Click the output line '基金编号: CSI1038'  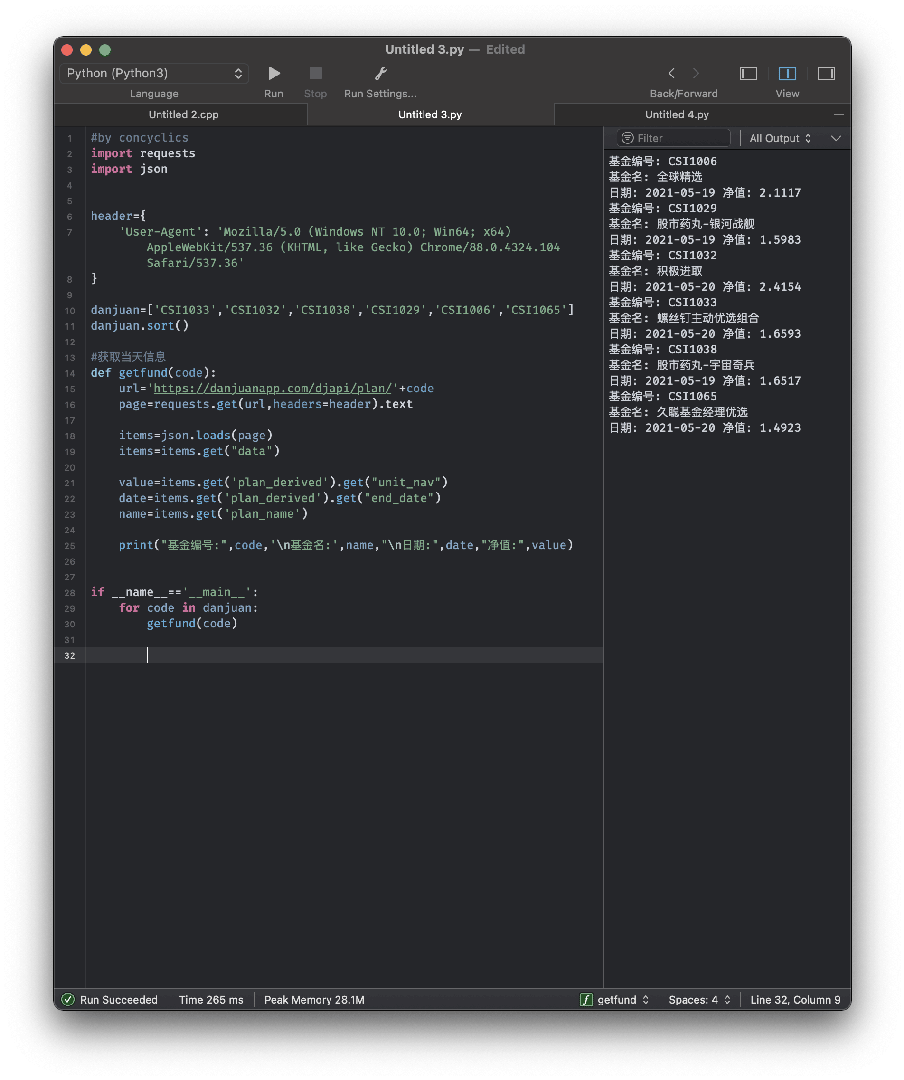coord(662,349)
